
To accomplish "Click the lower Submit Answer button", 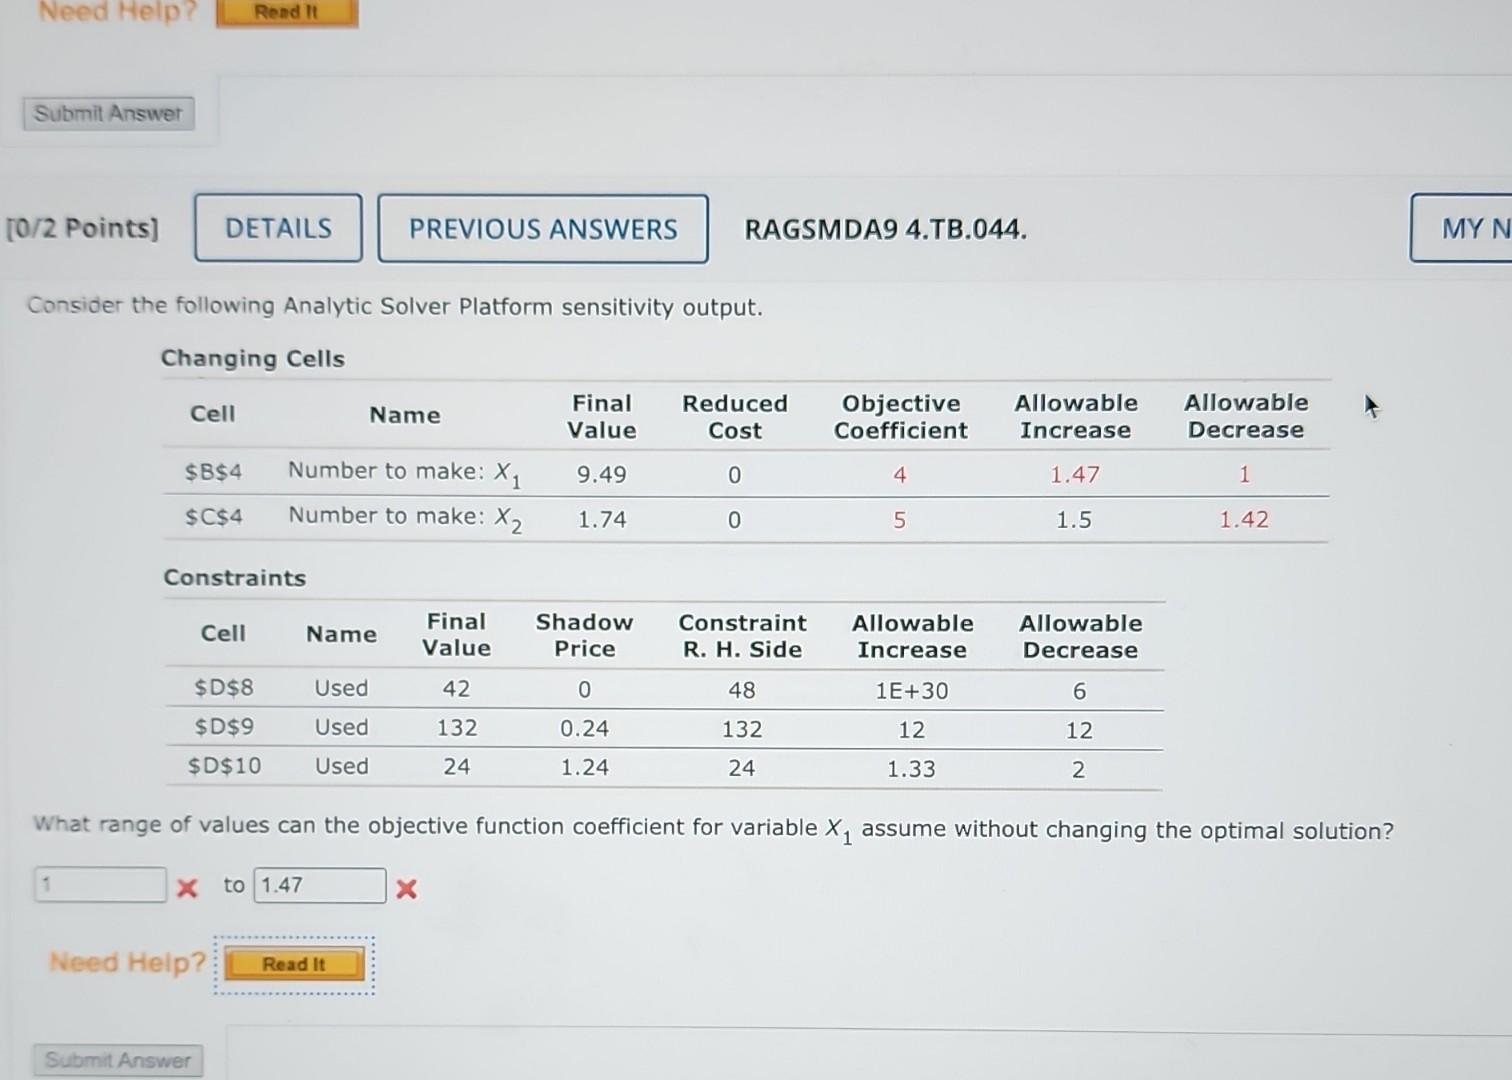I will (117, 1060).
